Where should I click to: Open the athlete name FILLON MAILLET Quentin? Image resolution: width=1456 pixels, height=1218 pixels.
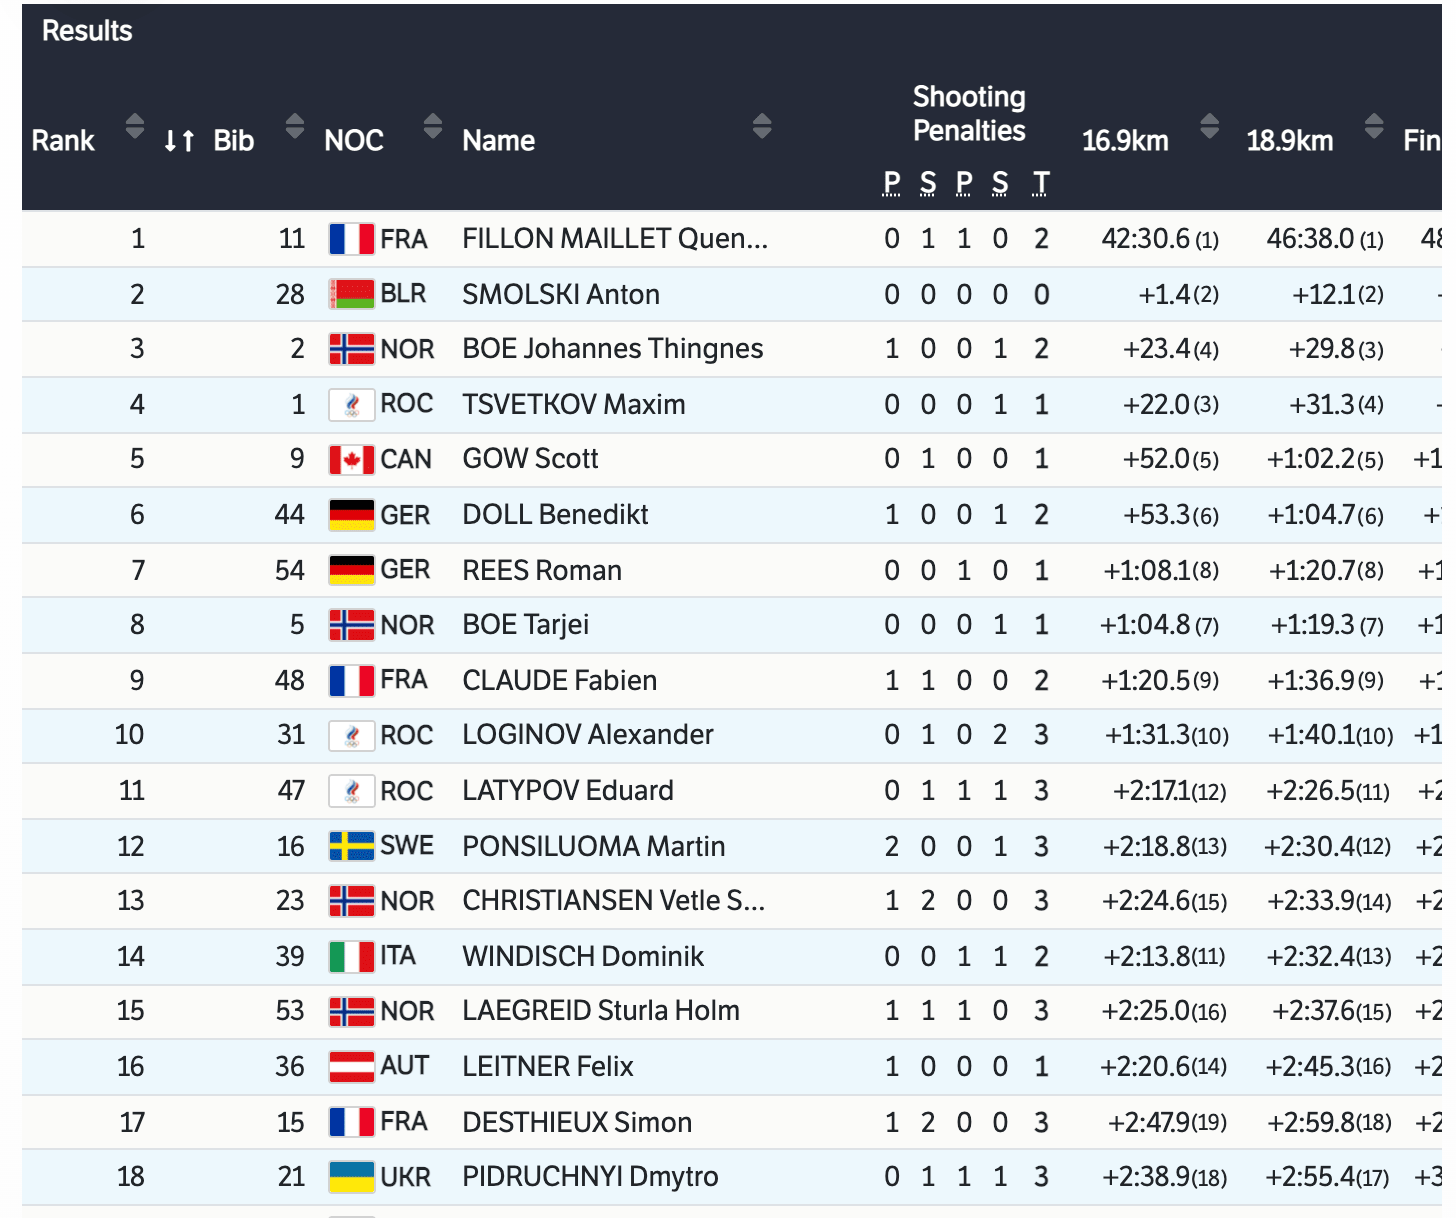coord(614,239)
